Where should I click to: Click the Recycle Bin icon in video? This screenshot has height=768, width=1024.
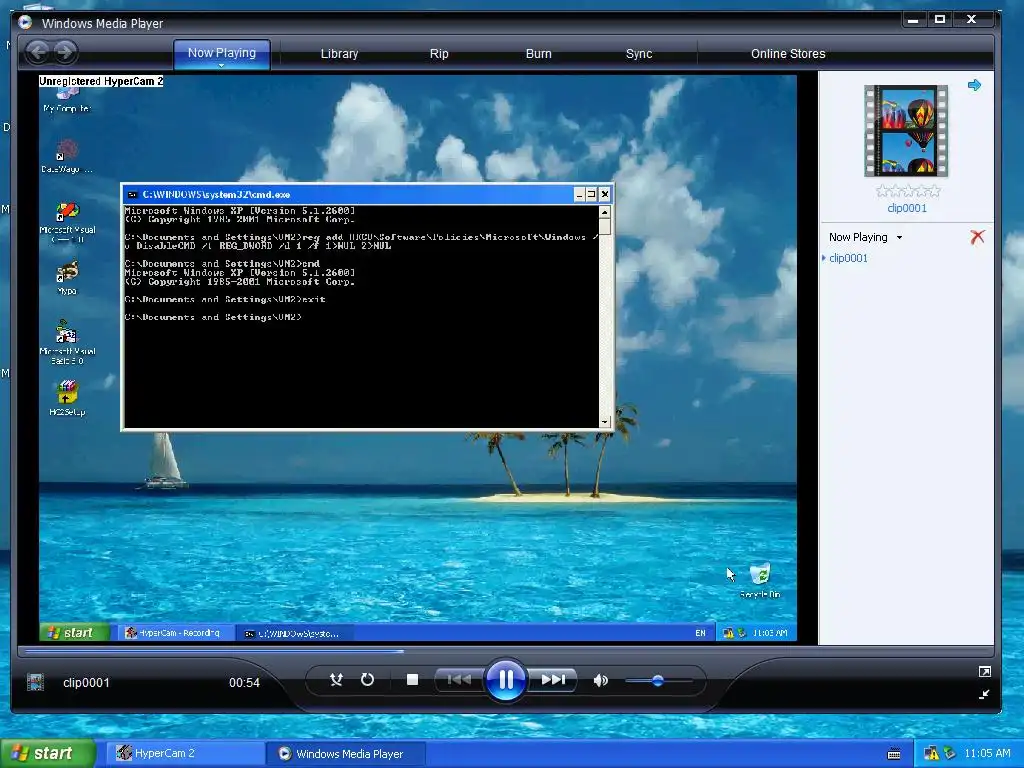tap(760, 580)
